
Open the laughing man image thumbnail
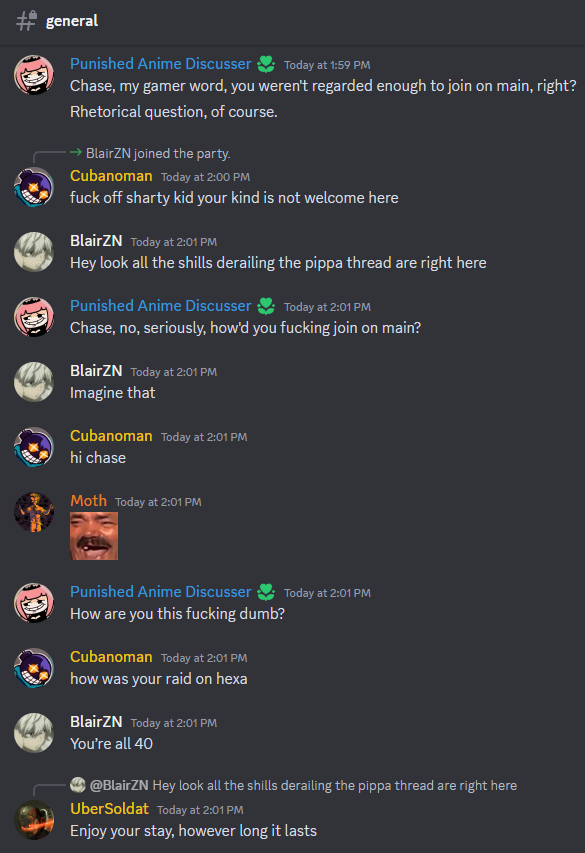point(94,536)
